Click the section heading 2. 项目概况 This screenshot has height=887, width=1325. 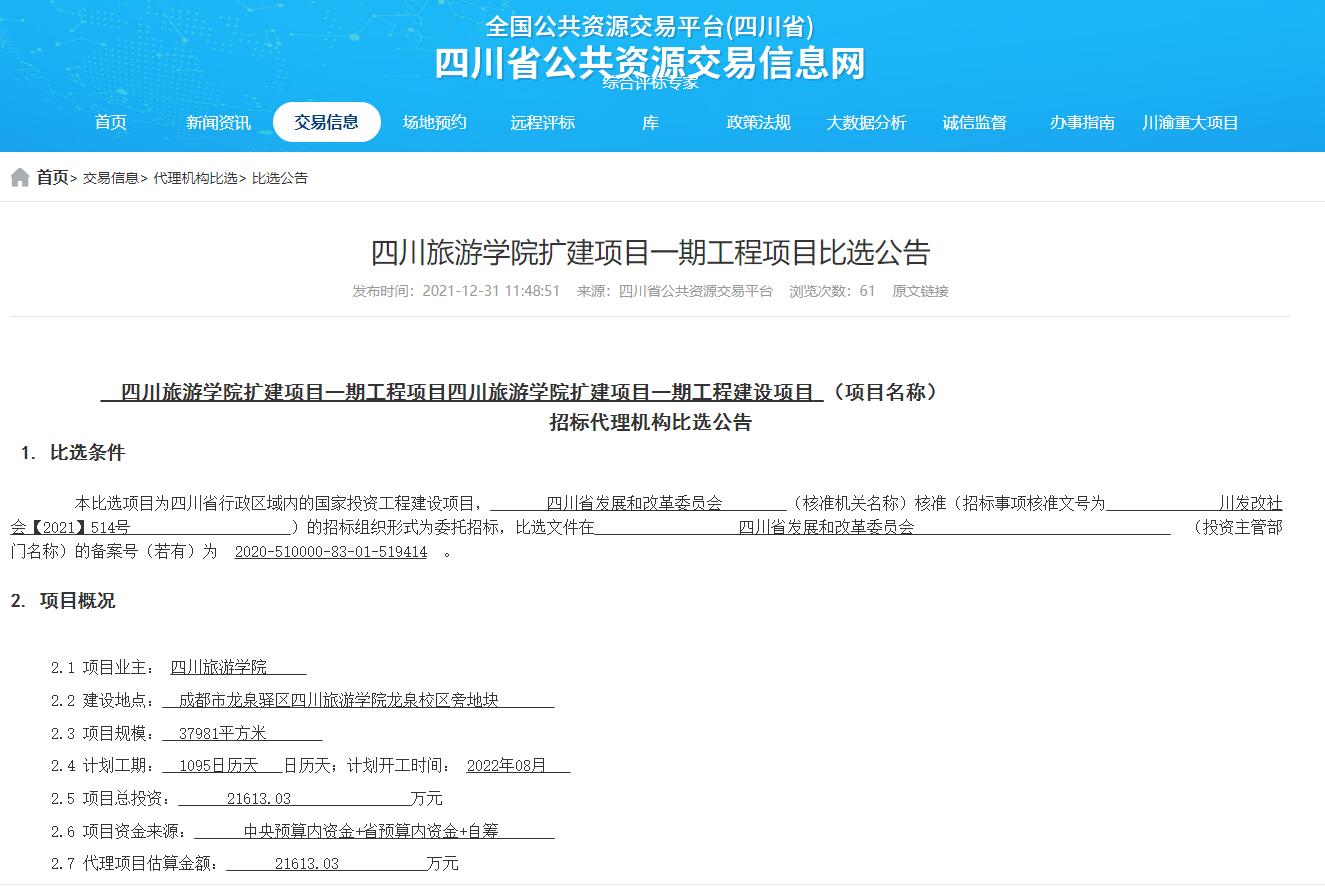[x=63, y=601]
